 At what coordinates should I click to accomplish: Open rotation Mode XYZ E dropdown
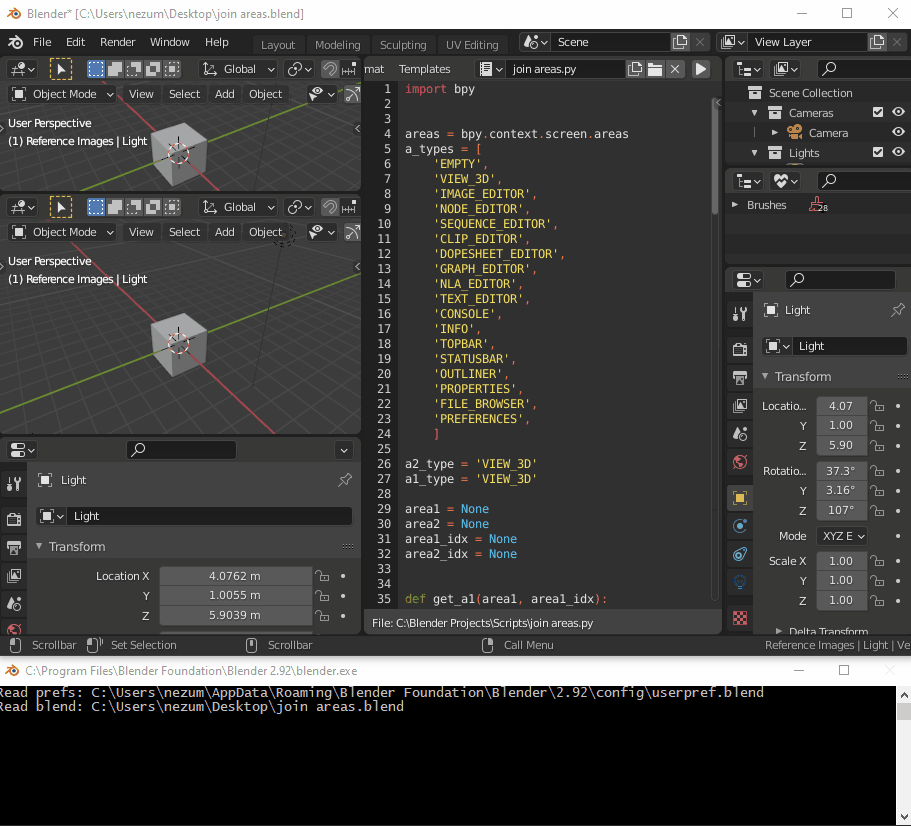point(841,536)
